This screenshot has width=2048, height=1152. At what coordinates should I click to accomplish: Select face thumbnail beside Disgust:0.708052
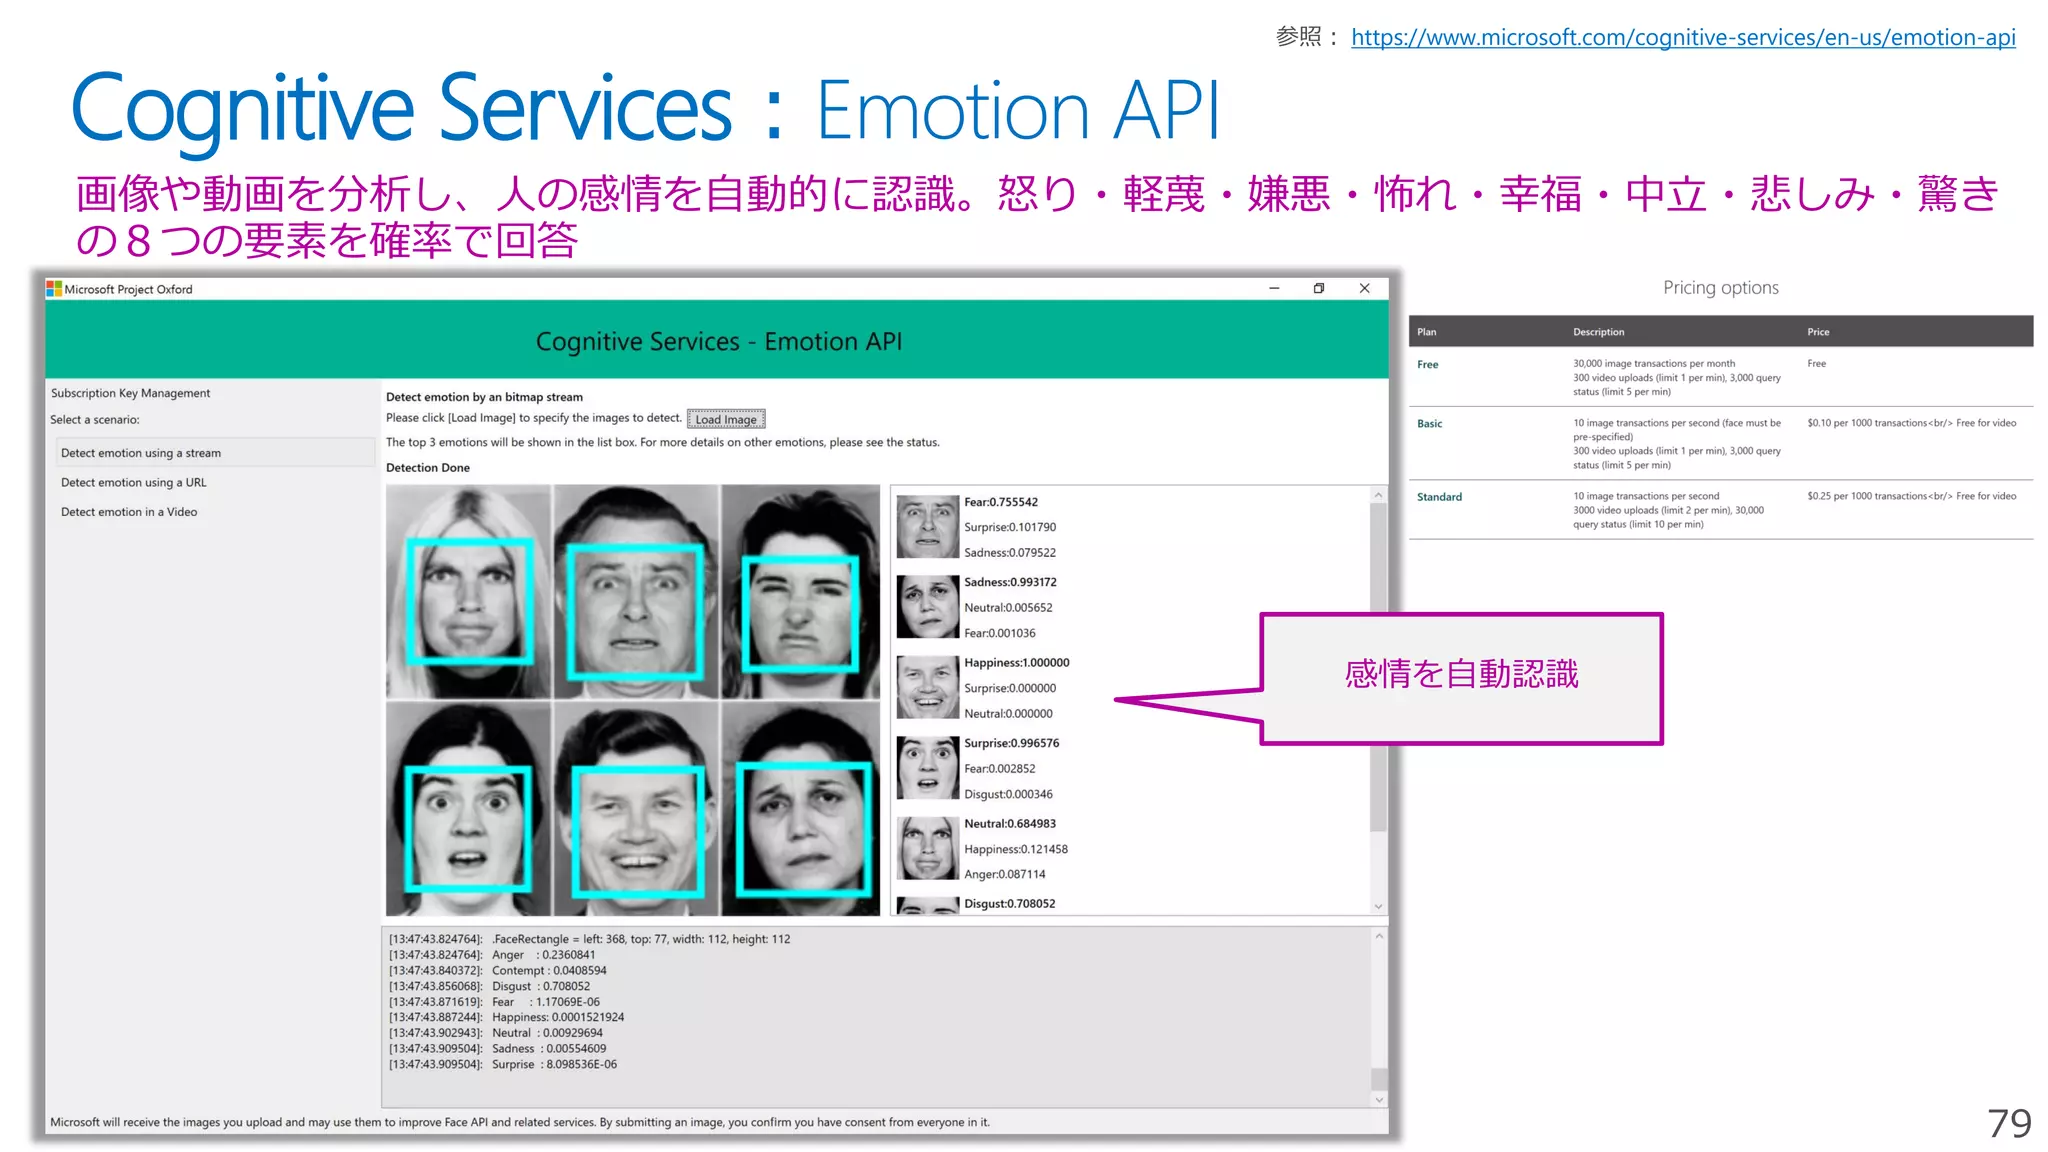coord(928,906)
